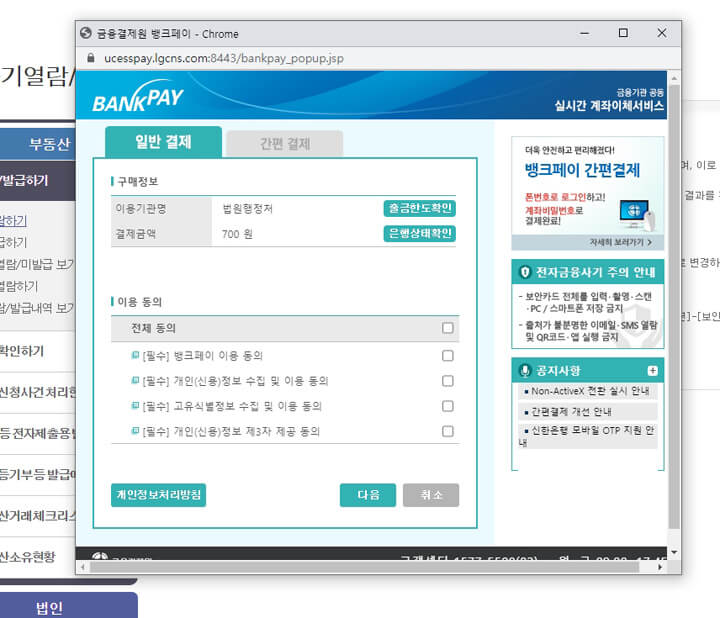This screenshot has width=720, height=618.
Task: Select the 부동산 tab in background page
Action: [x=38, y=144]
